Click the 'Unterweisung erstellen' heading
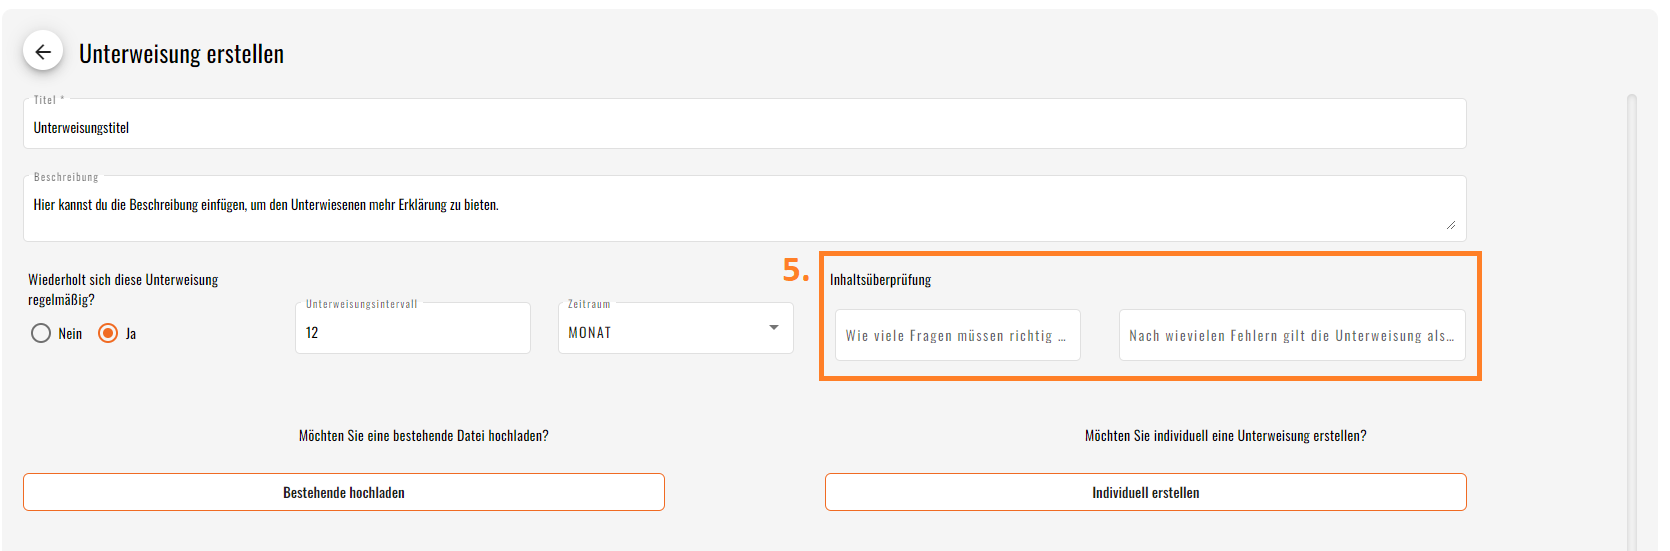 pyautogui.click(x=181, y=53)
